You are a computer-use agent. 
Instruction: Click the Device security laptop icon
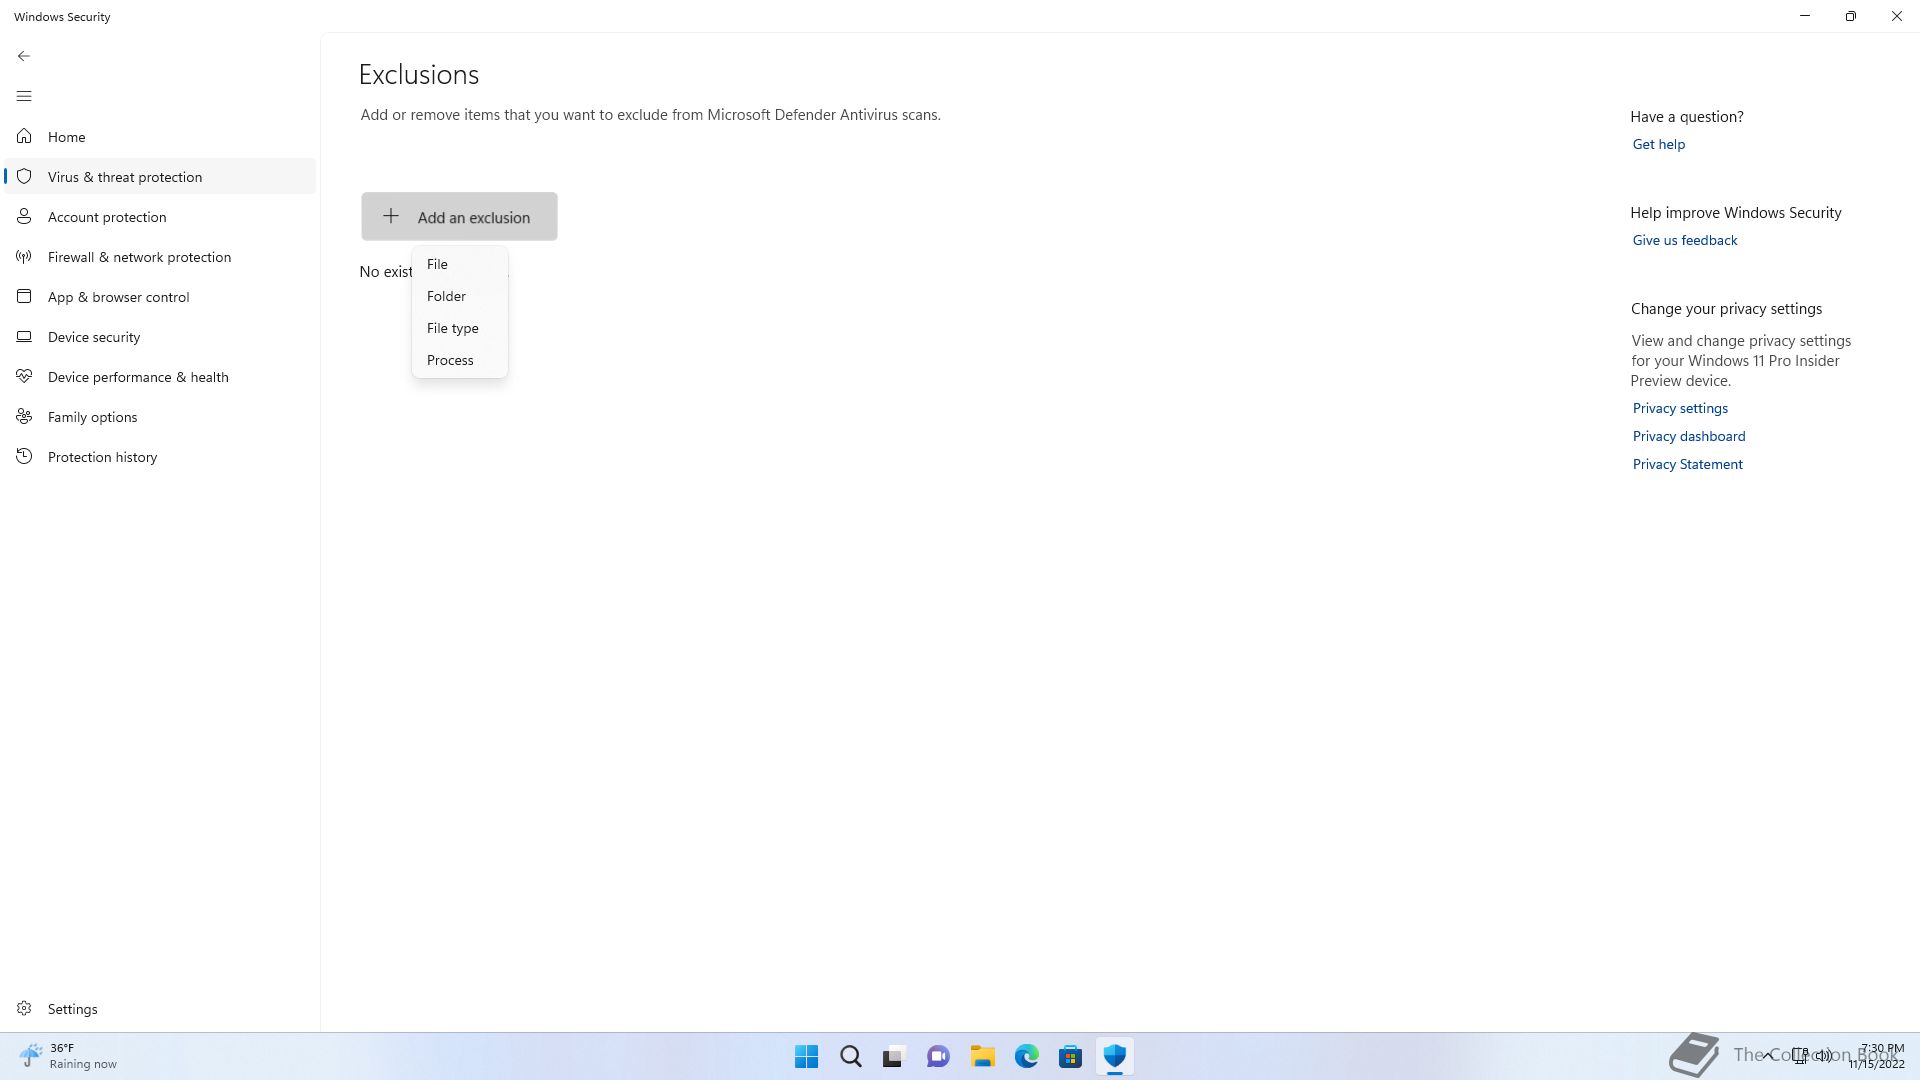tap(24, 336)
